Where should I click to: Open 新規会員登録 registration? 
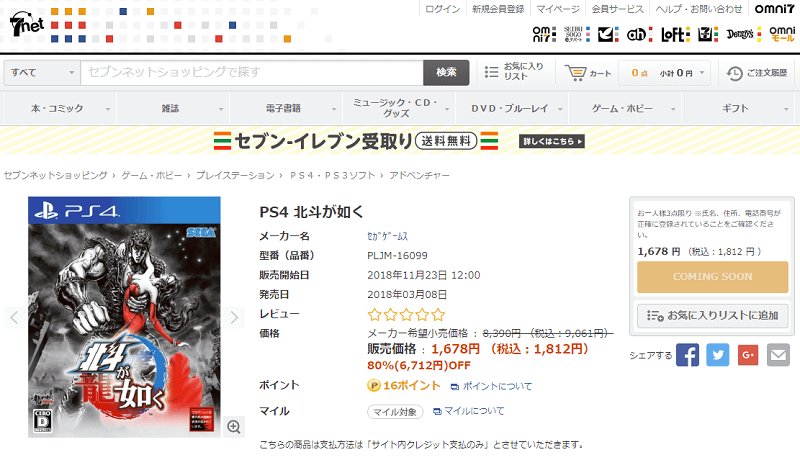coord(498,9)
